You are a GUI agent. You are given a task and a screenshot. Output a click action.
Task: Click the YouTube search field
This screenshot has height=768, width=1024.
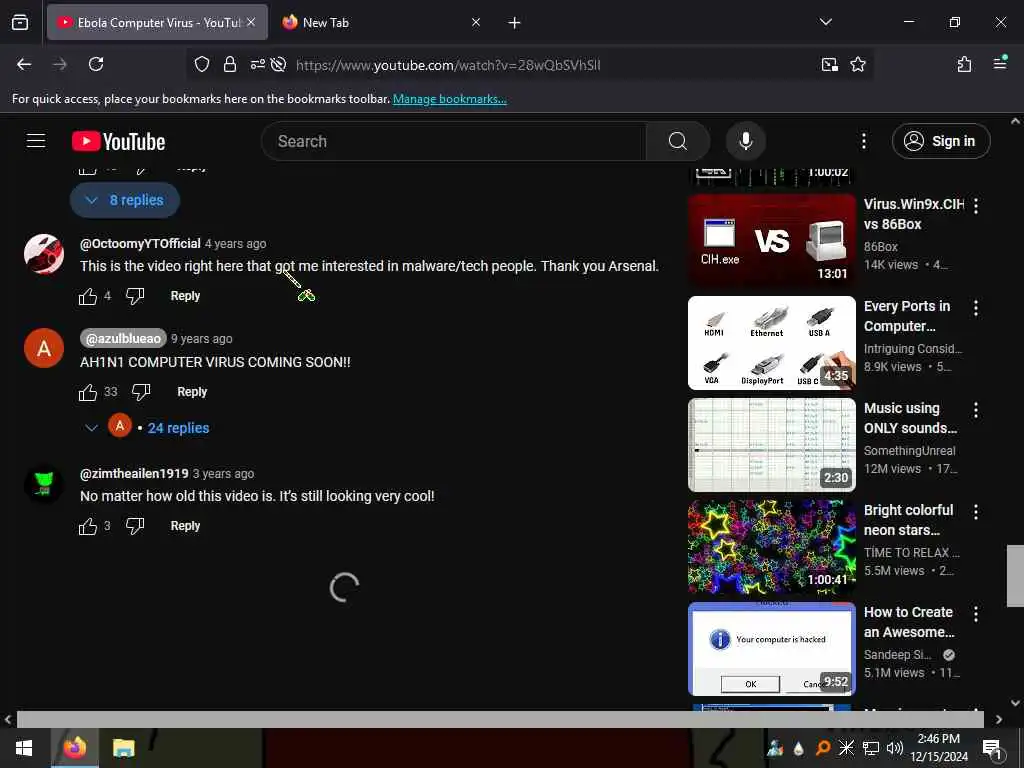point(454,141)
